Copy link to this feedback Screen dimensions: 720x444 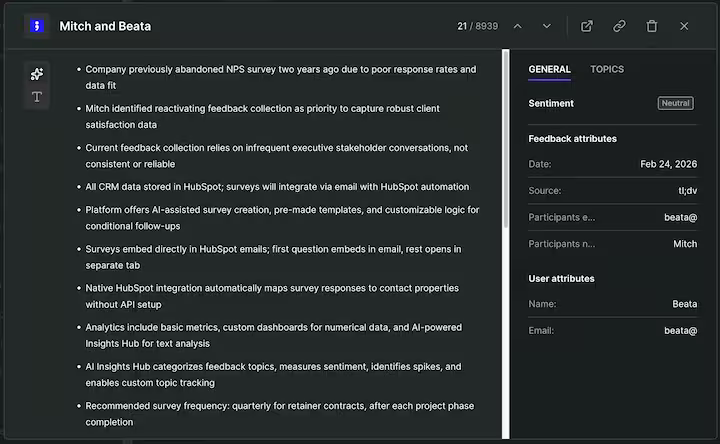coord(619,26)
